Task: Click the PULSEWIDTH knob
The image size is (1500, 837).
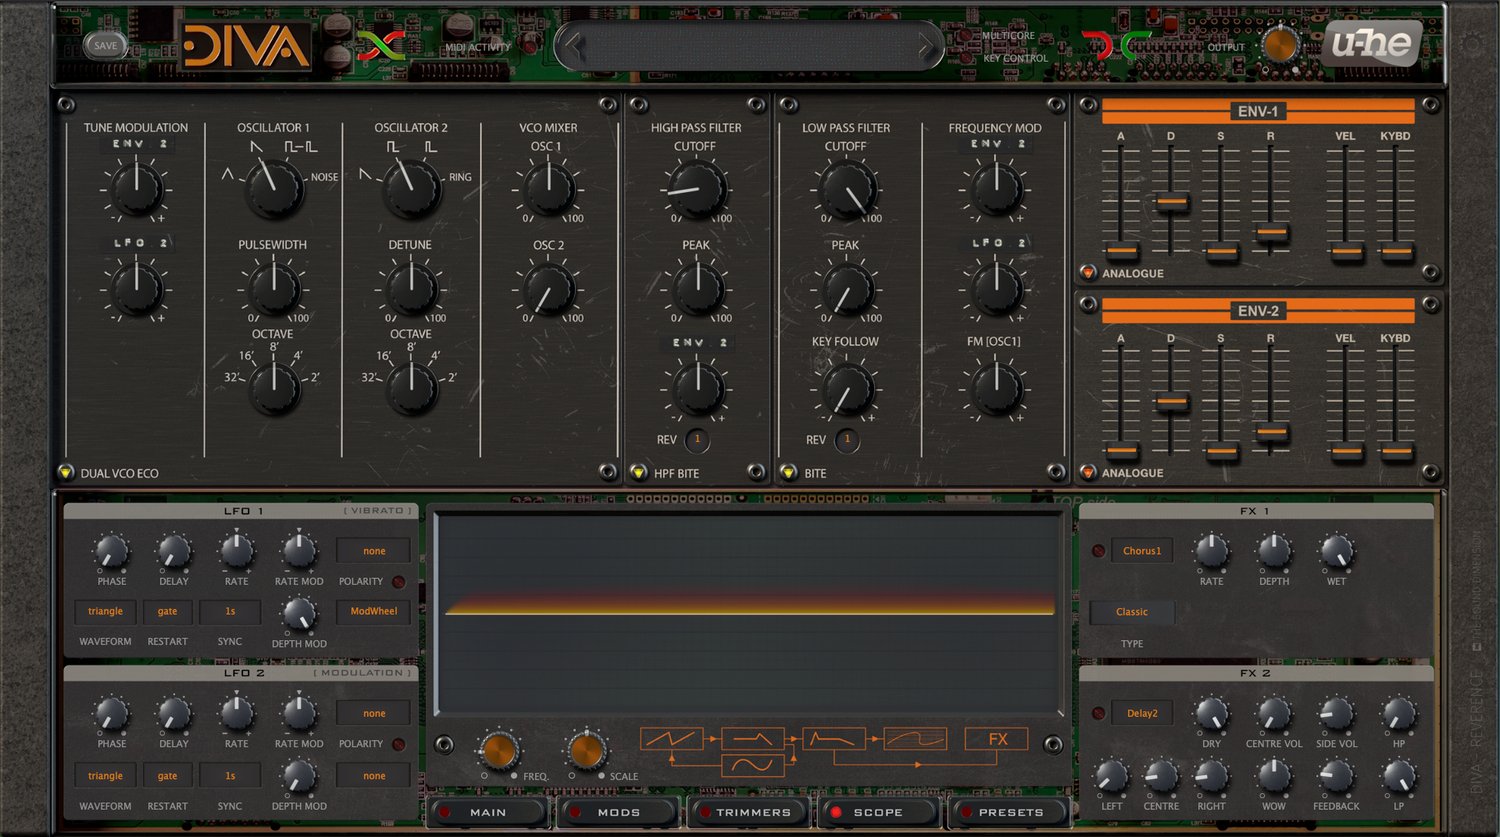Action: point(274,288)
